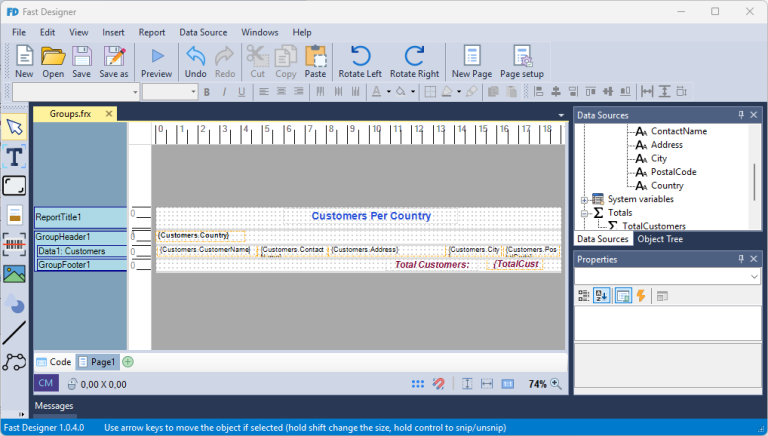Toggle italic formatting
The image size is (768, 436).
coord(224,92)
